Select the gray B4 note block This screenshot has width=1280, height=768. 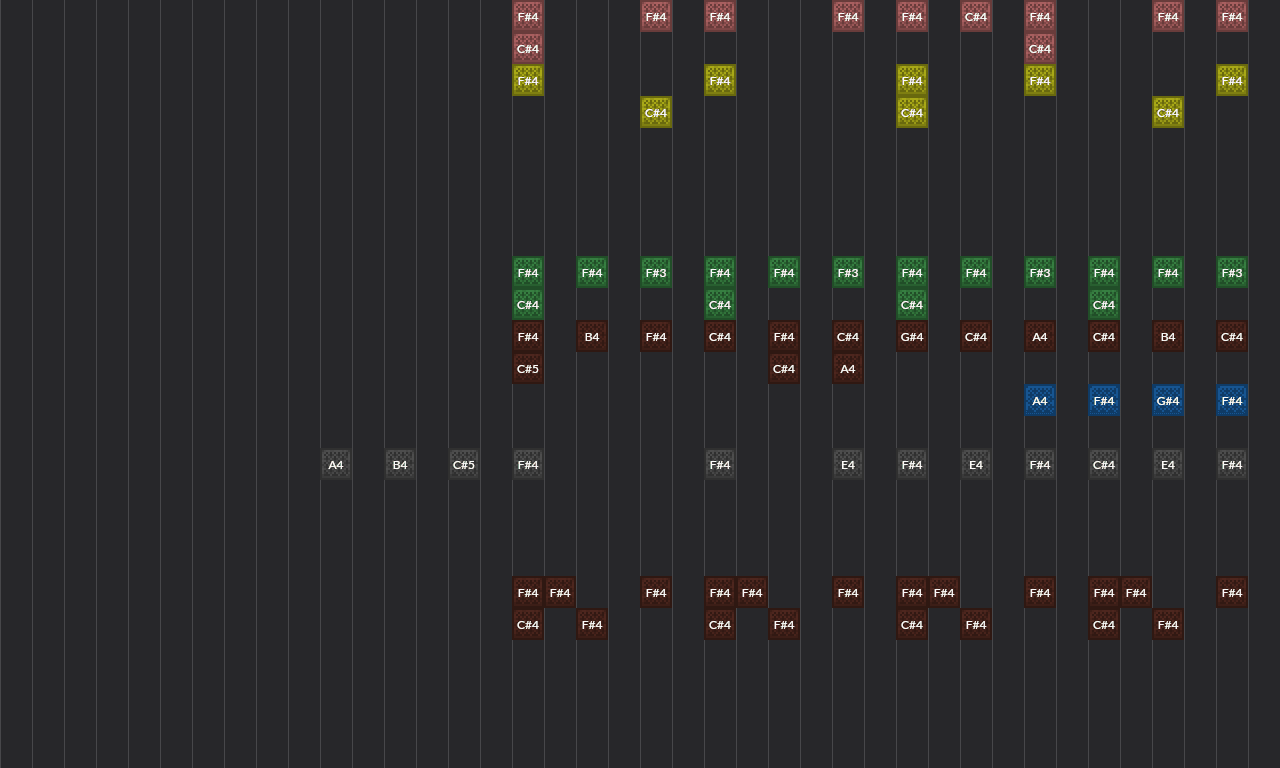click(400, 465)
